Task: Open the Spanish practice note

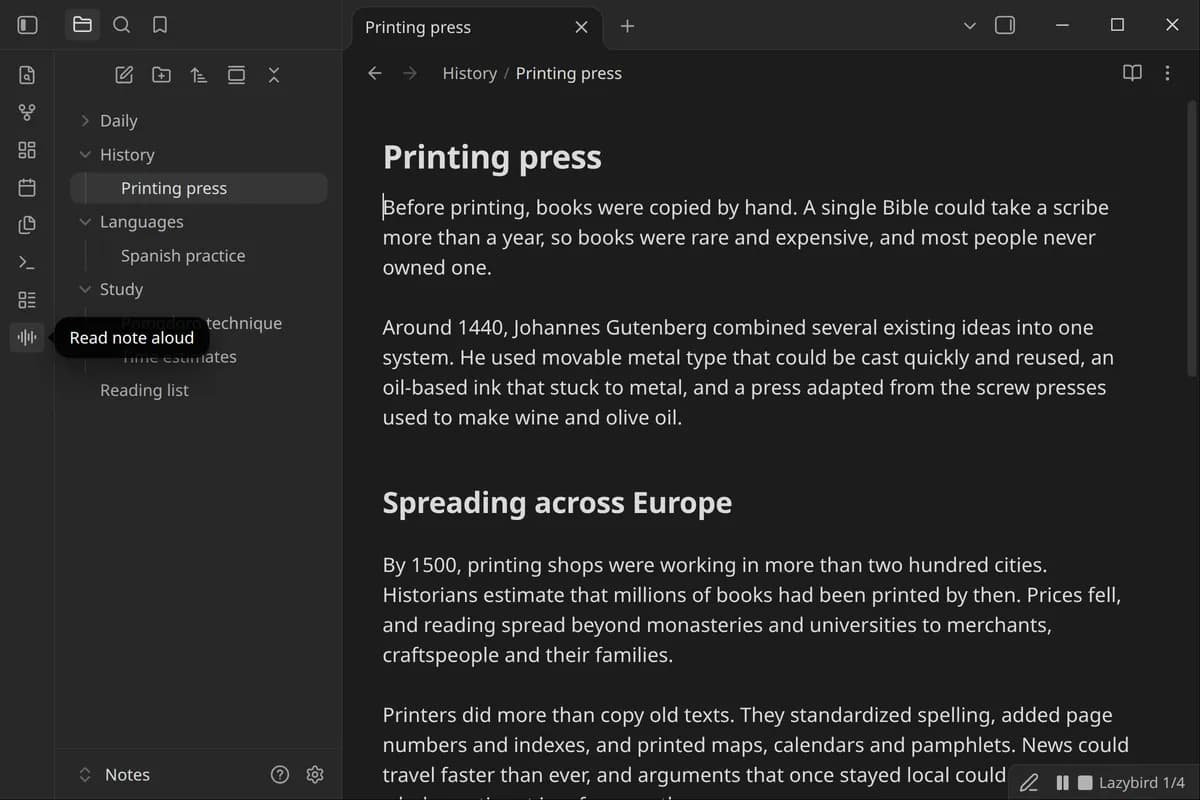Action: (183, 256)
